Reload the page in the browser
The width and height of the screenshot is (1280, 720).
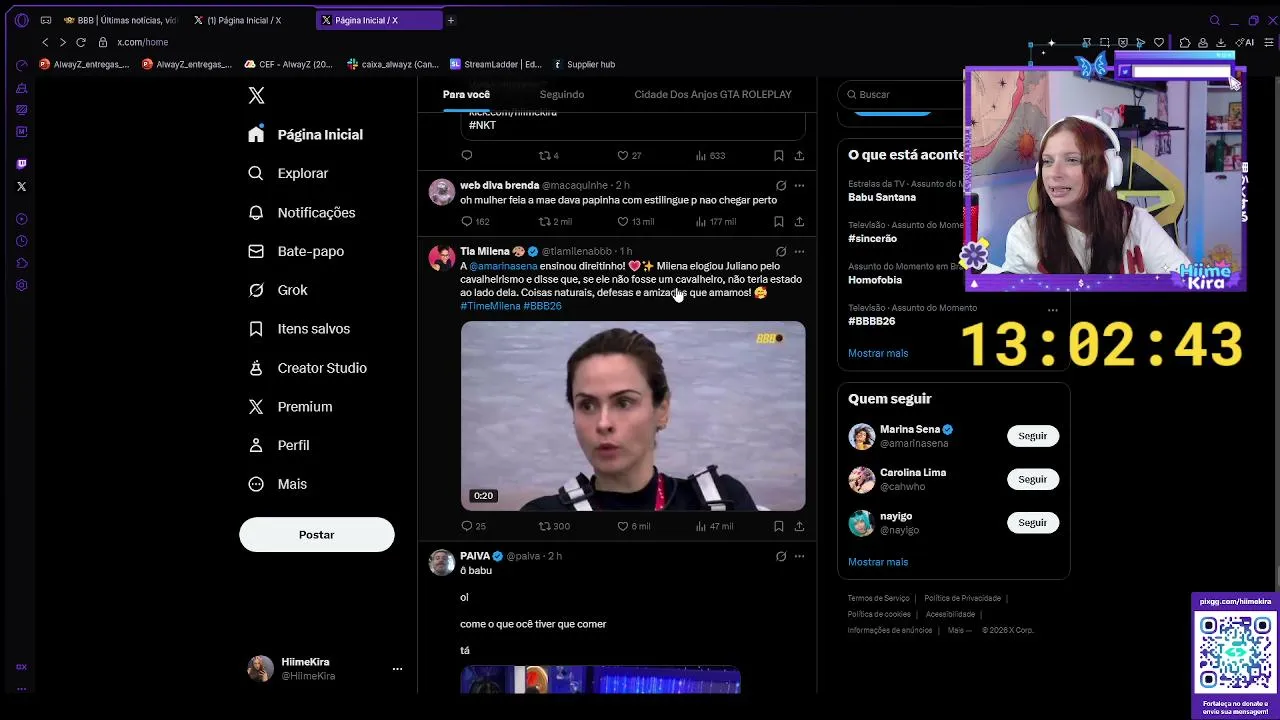pyautogui.click(x=81, y=42)
